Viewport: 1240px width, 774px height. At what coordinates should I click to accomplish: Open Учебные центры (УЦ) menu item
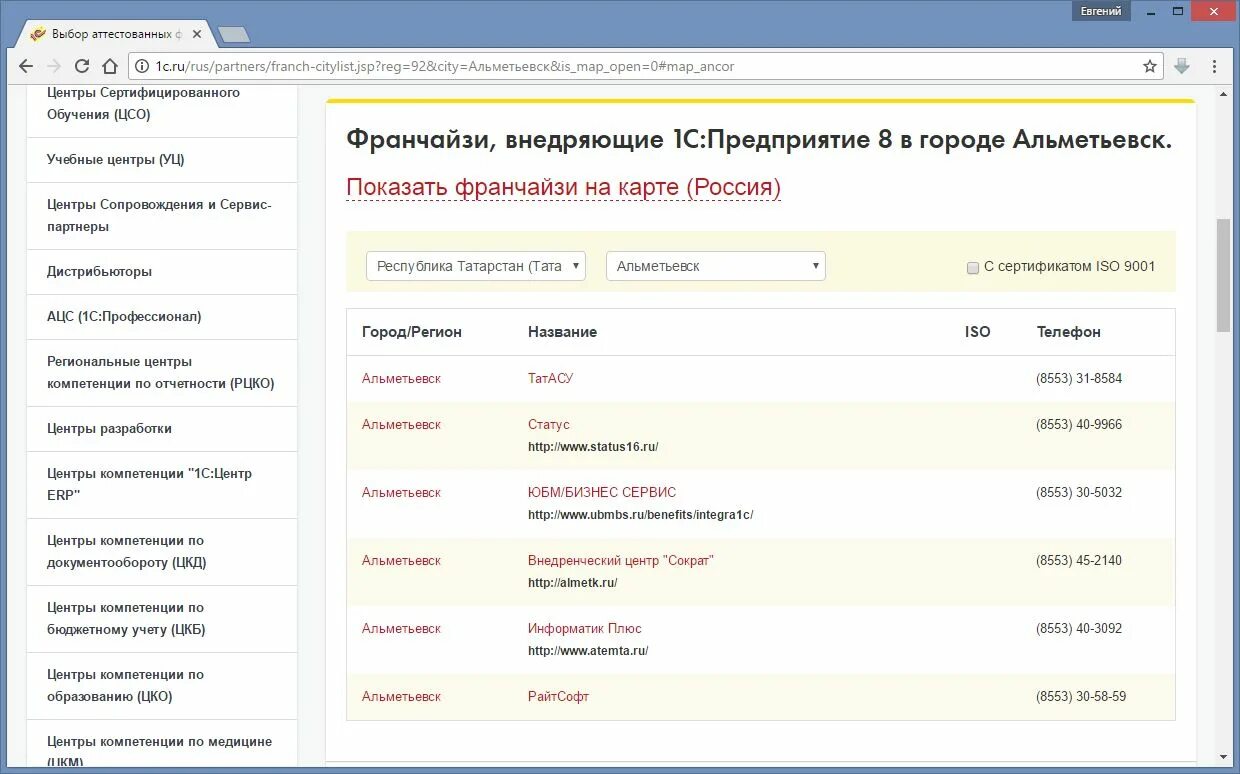pyautogui.click(x=162, y=160)
